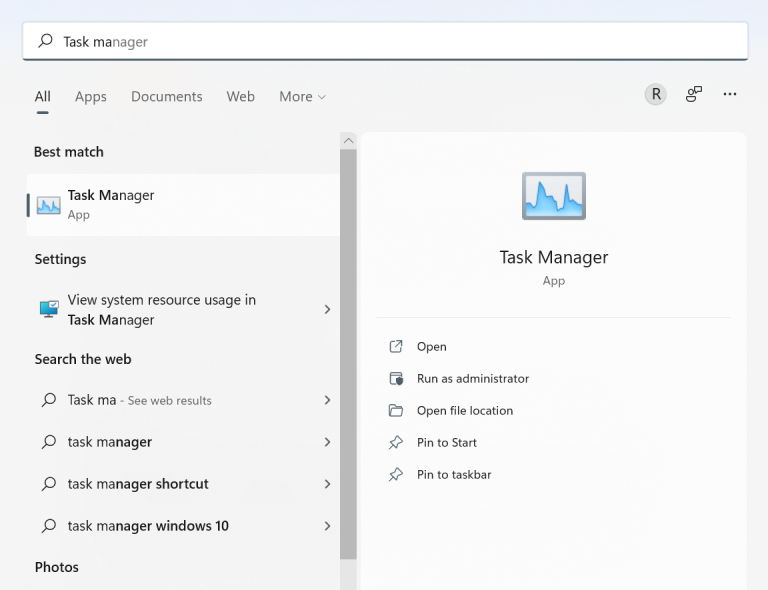768x590 pixels.
Task: Click search icon beside 'task manager' suggestion
Action: 49,442
